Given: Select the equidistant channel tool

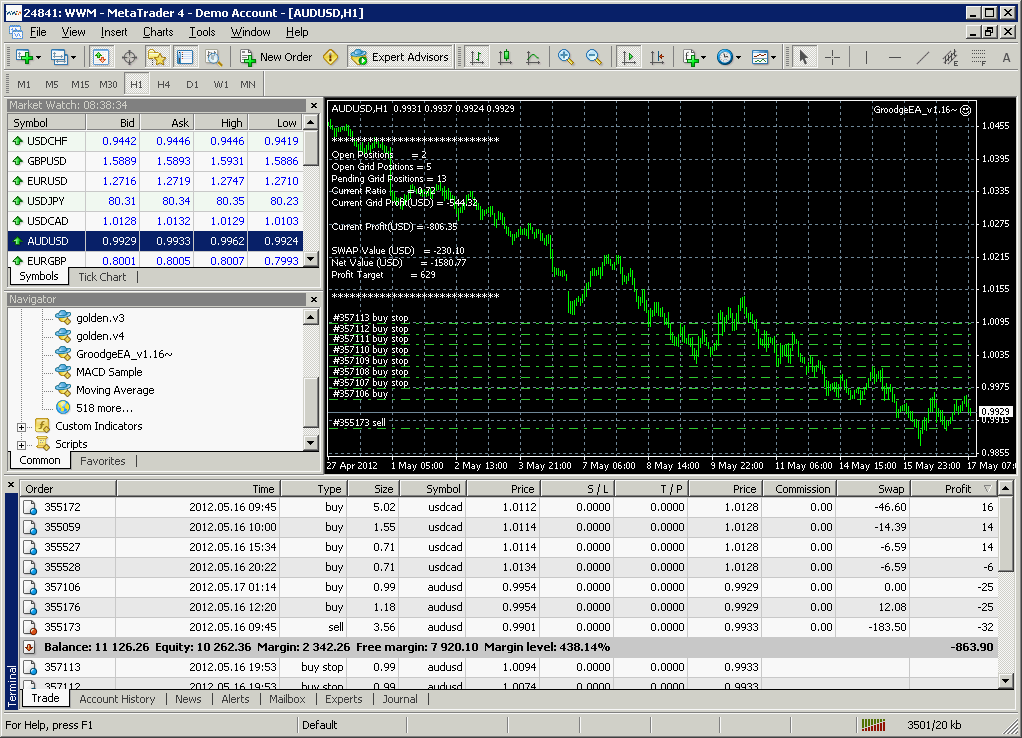Looking at the screenshot, I should pos(951,57).
